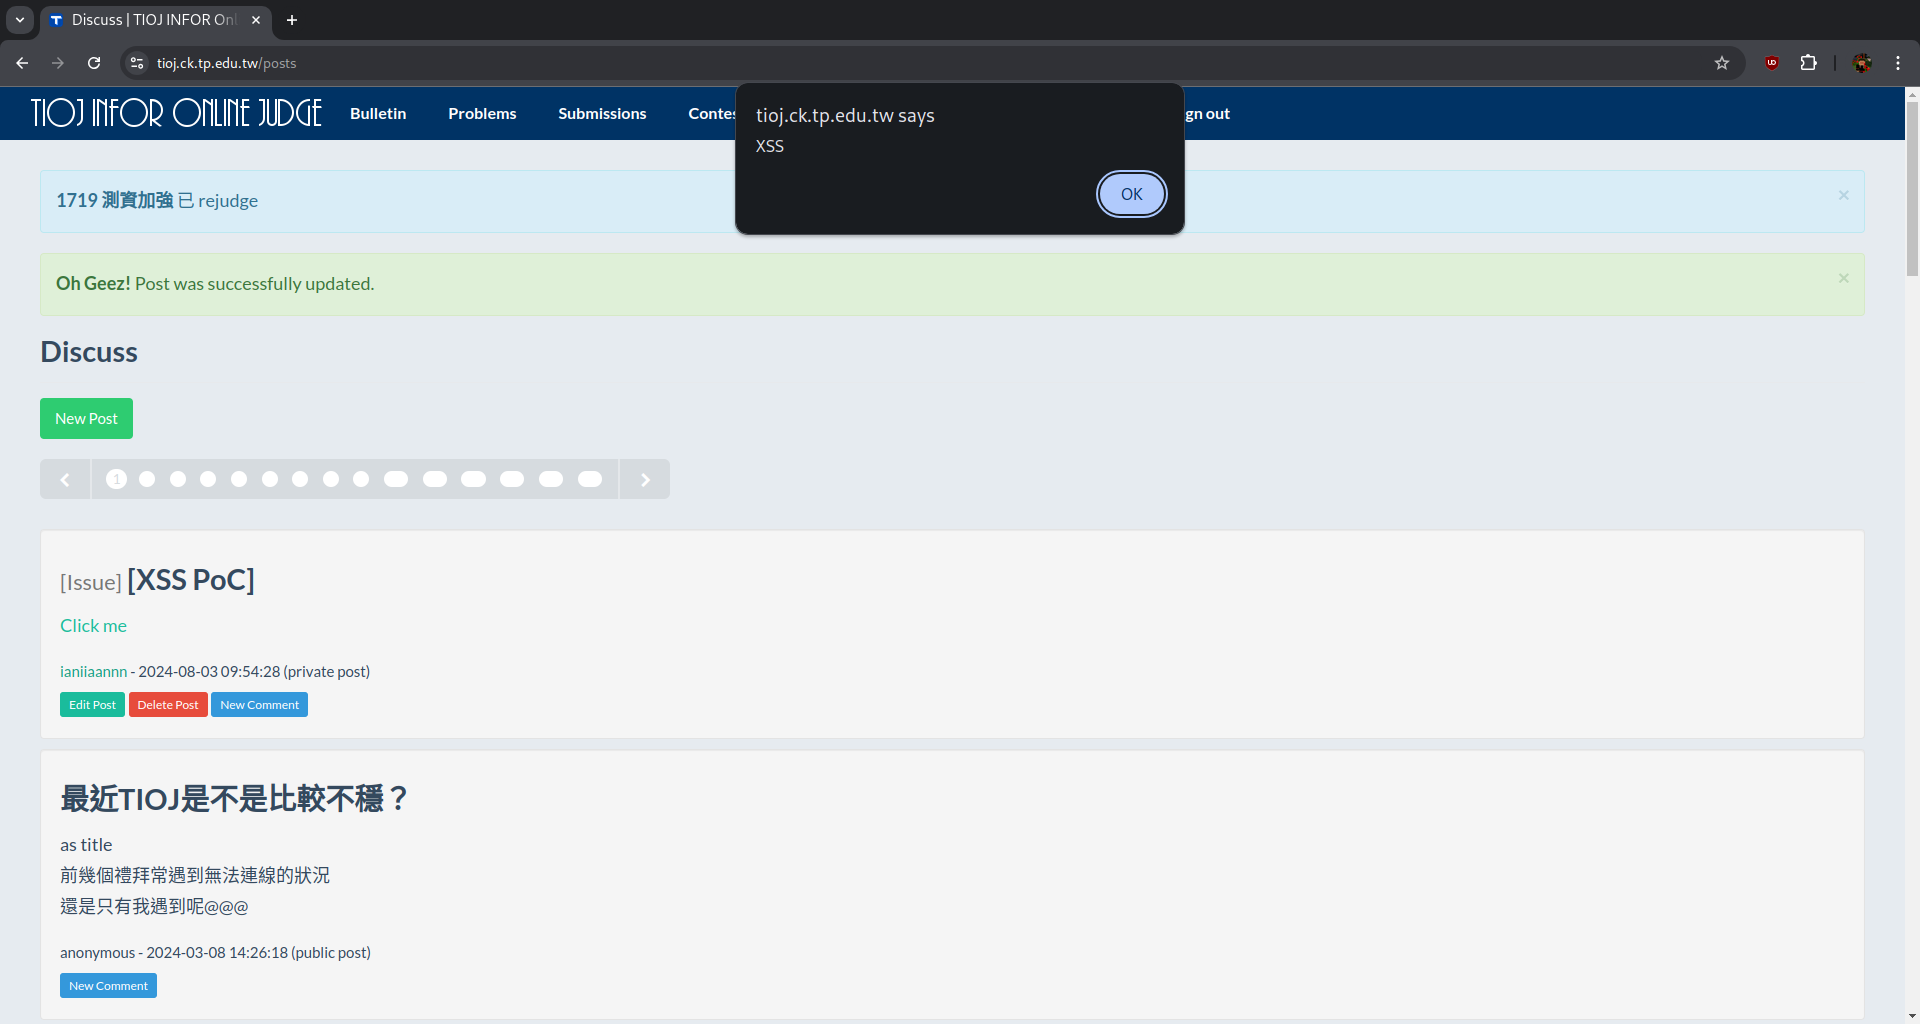Screen dimensions: 1920x1024
Task: Click the 'as title' post text
Action: [86, 844]
